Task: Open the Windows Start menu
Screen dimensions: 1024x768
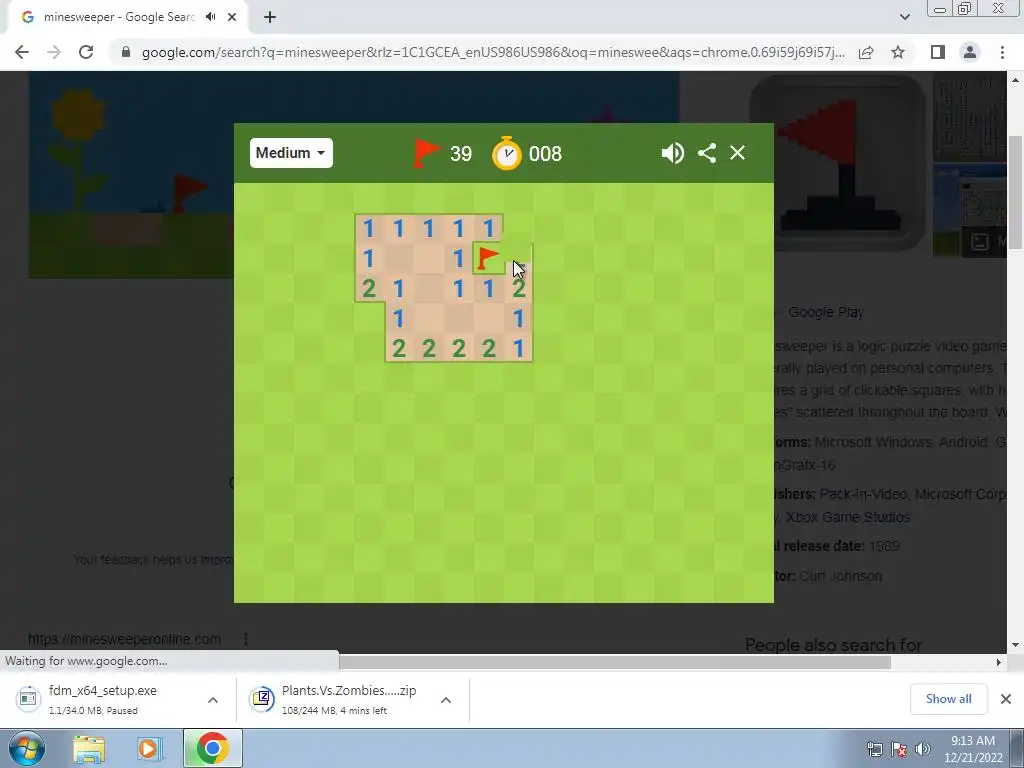Action: [26, 748]
